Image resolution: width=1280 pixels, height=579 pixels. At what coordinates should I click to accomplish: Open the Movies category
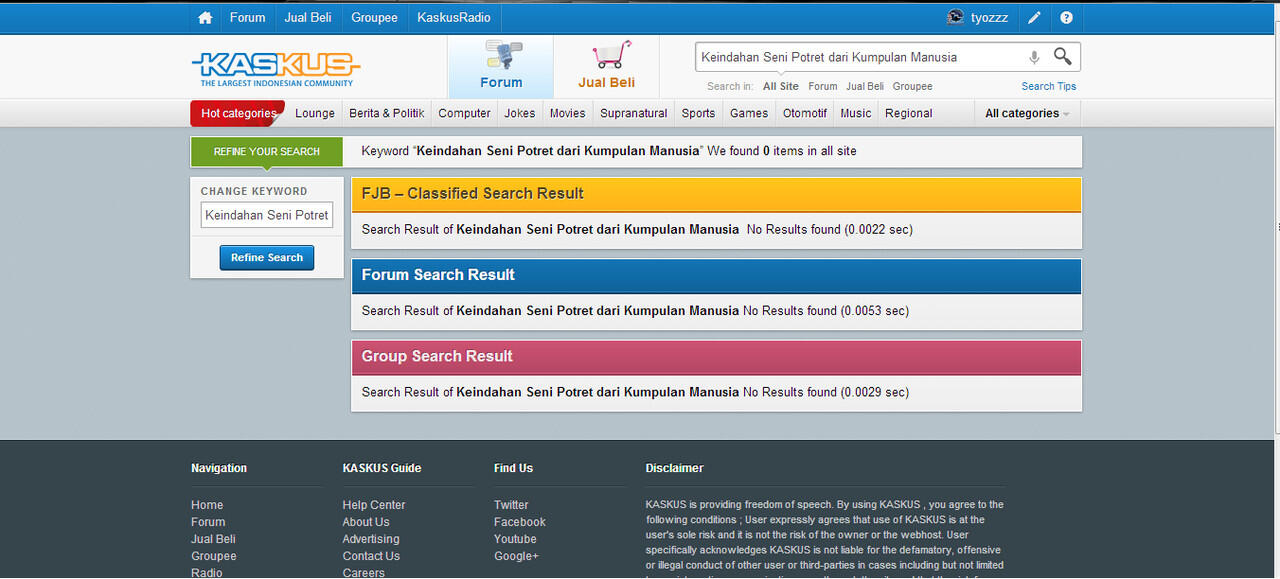(568, 114)
